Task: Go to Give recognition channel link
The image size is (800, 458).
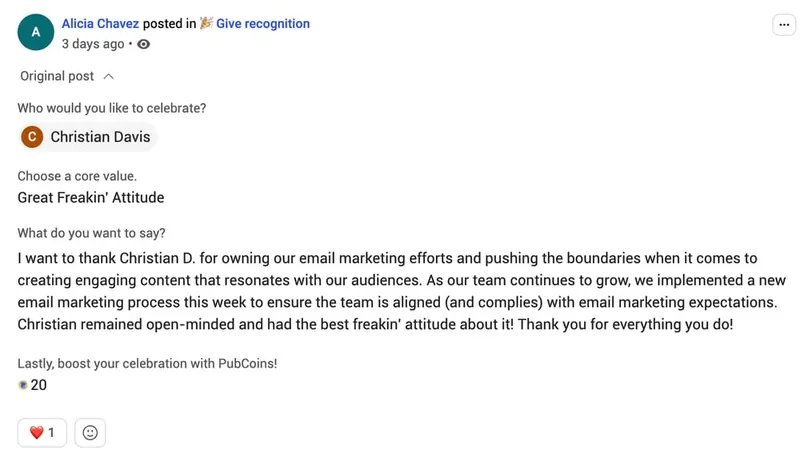Action: pyautogui.click(x=263, y=23)
